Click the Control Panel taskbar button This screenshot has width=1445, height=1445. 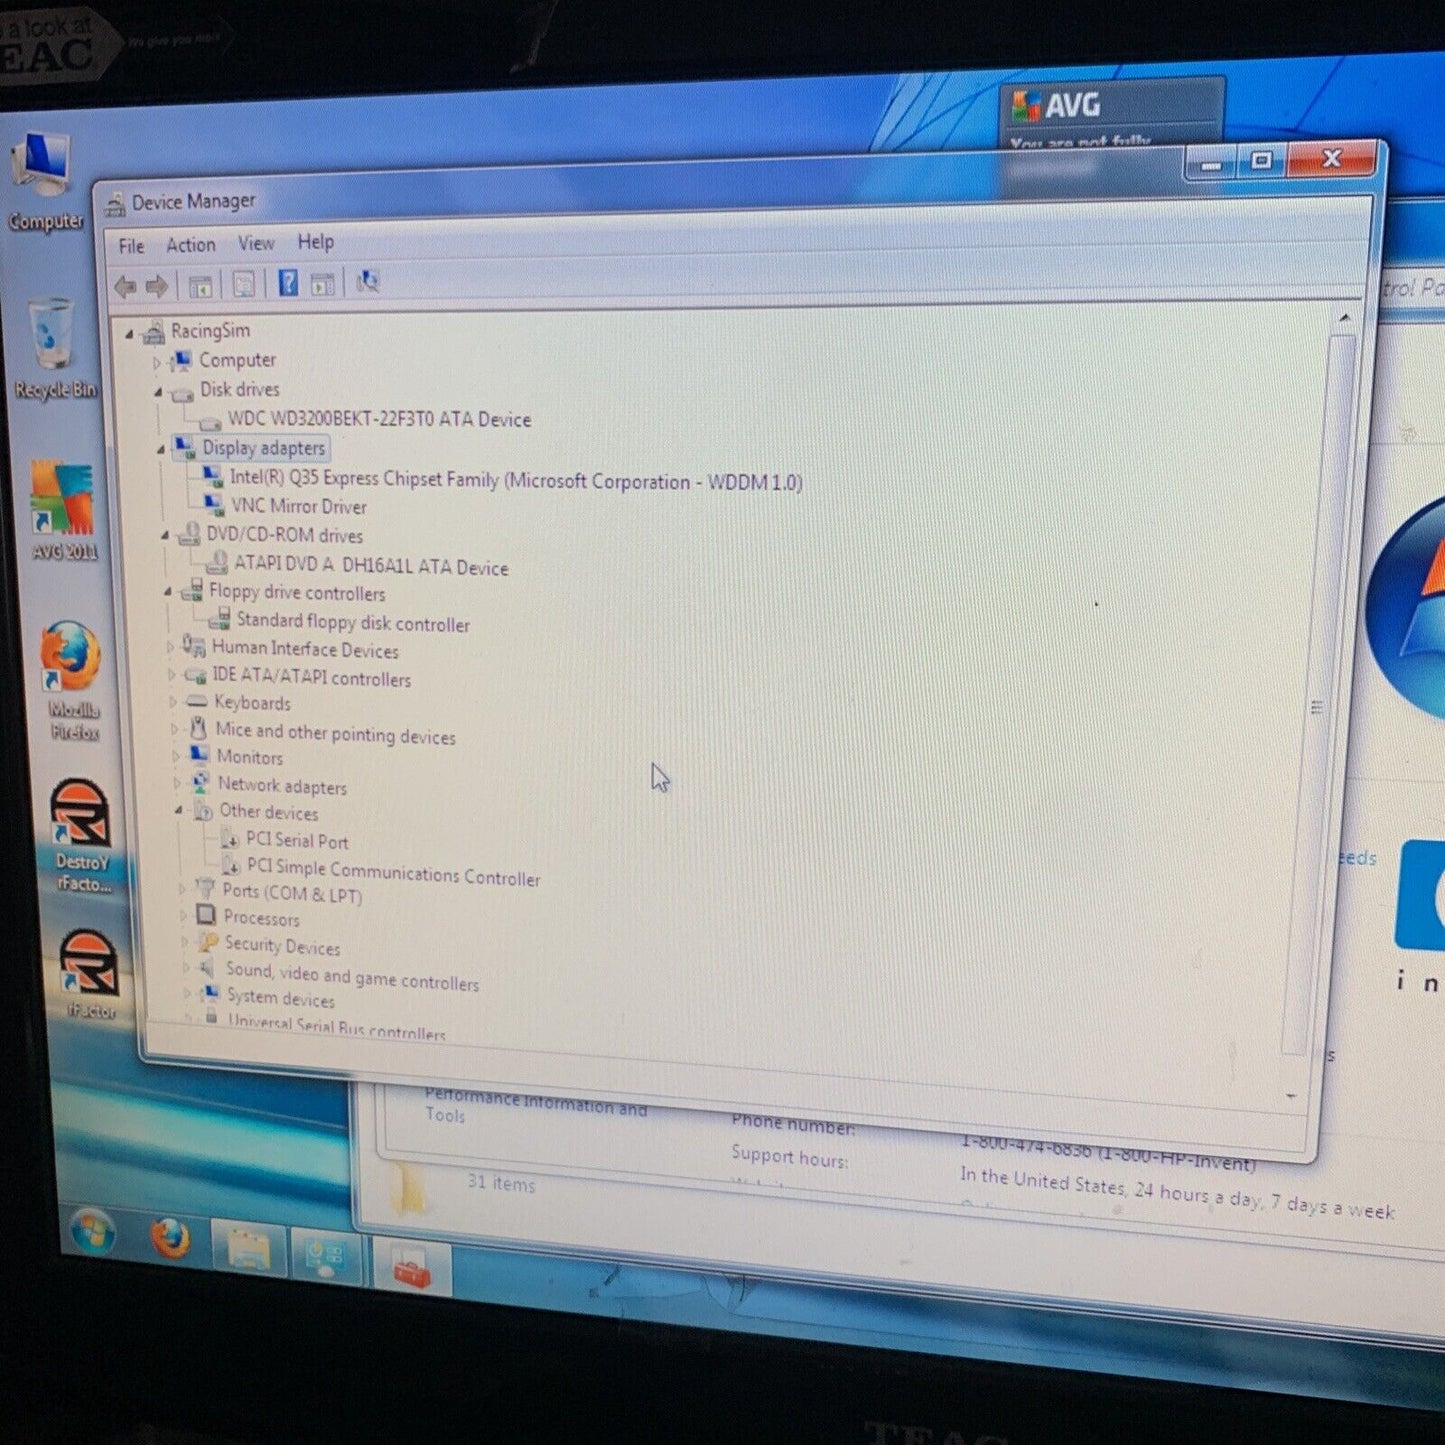pyautogui.click(x=325, y=1257)
